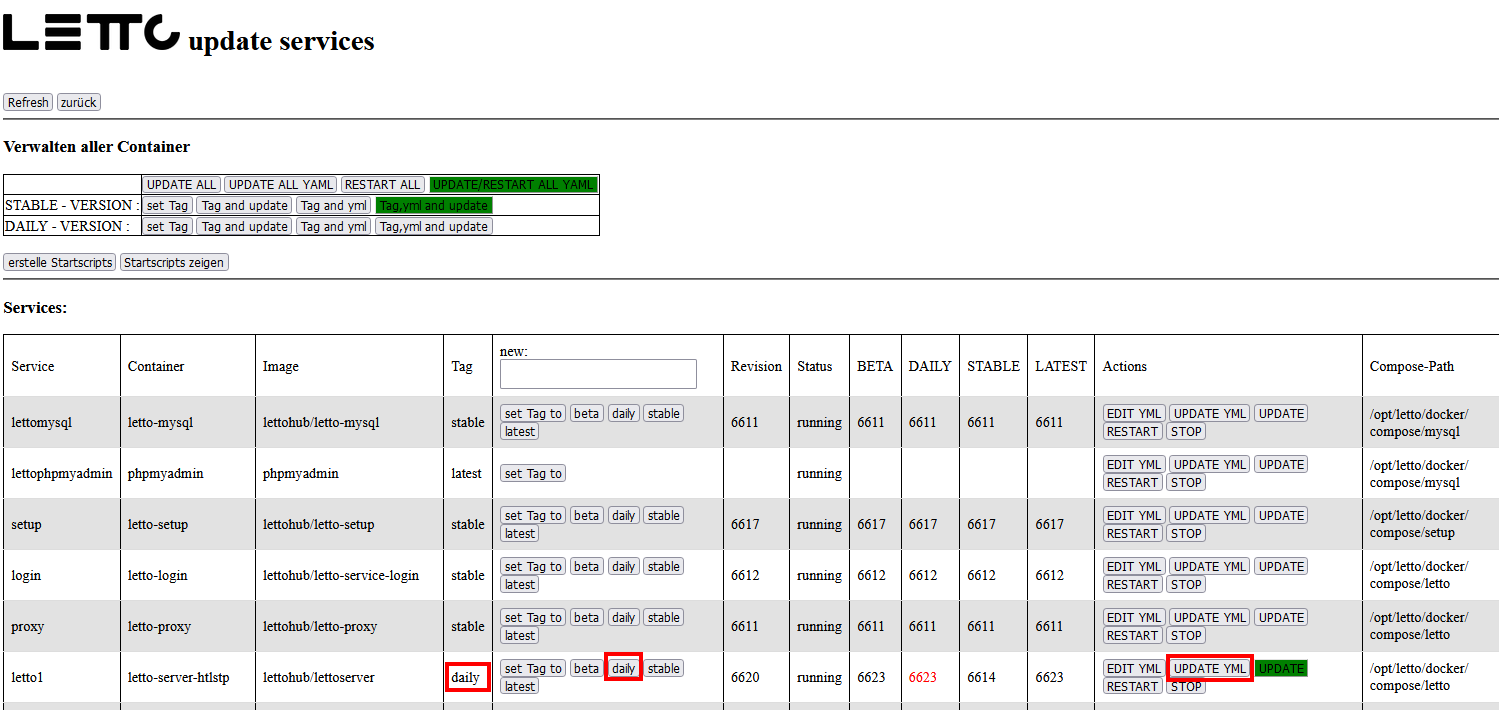Image resolution: width=1499 pixels, height=710 pixels.
Task: Click EDIT YML for lettophpmyadmin
Action: click(1134, 465)
